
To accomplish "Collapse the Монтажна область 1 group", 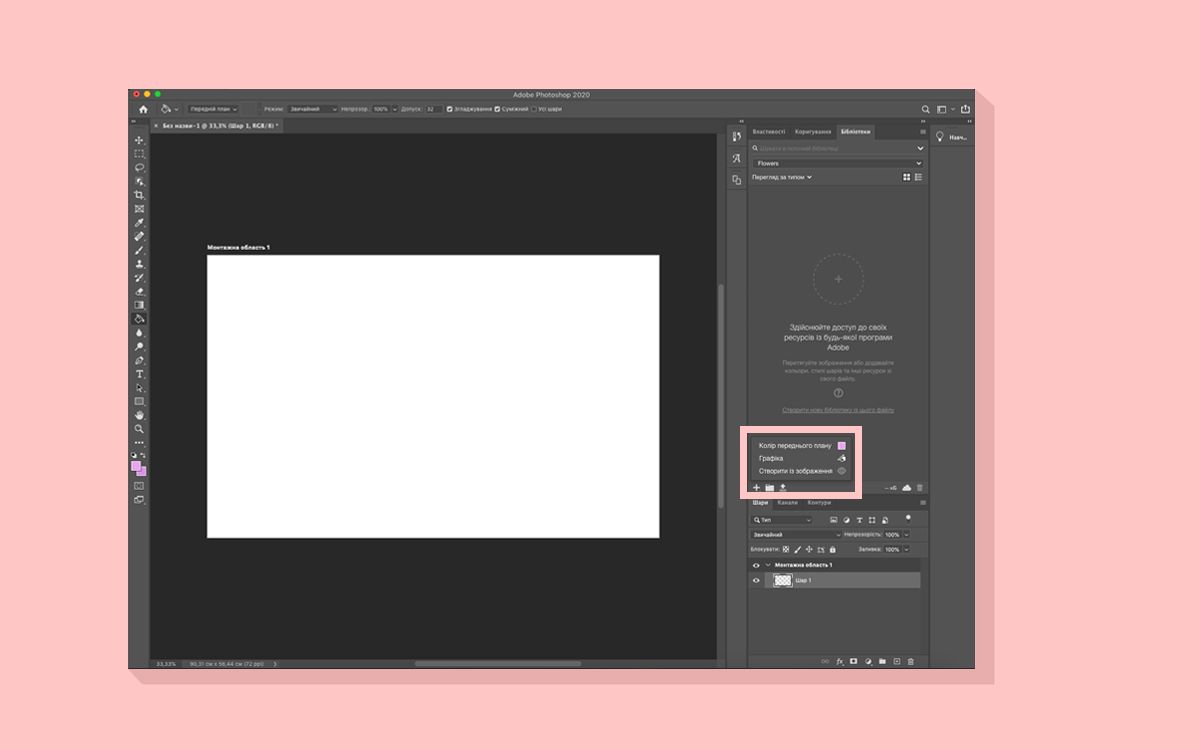I will [768, 565].
